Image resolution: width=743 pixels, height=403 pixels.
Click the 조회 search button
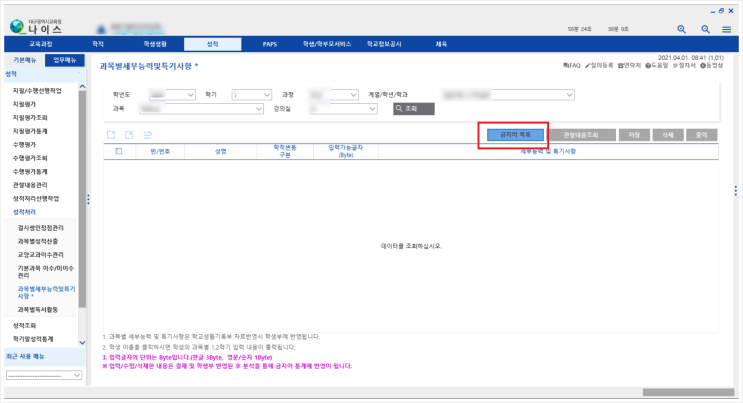pos(414,109)
